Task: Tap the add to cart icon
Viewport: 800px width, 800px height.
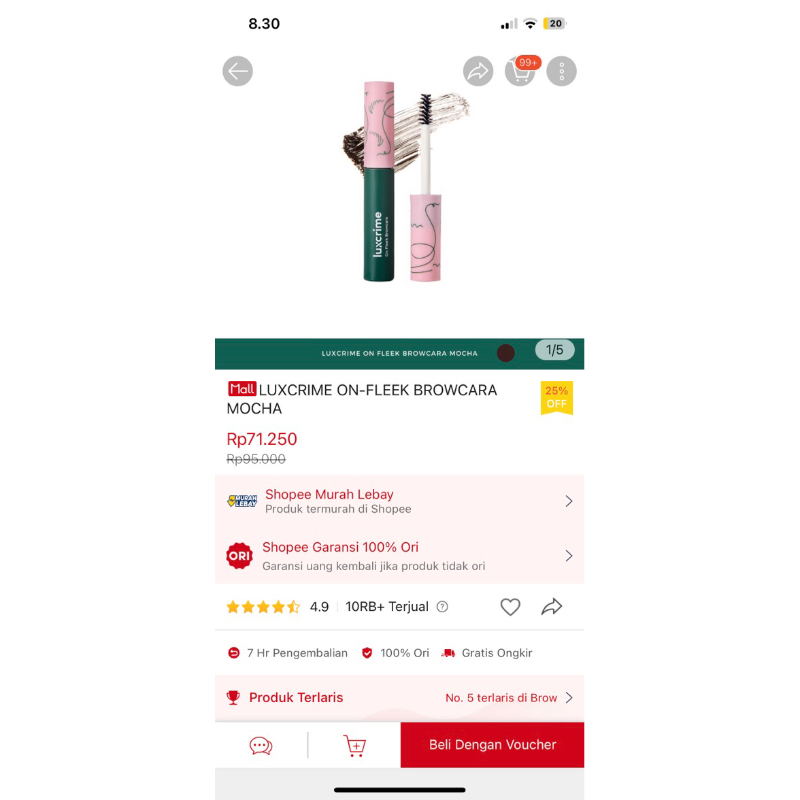Action: [355, 745]
